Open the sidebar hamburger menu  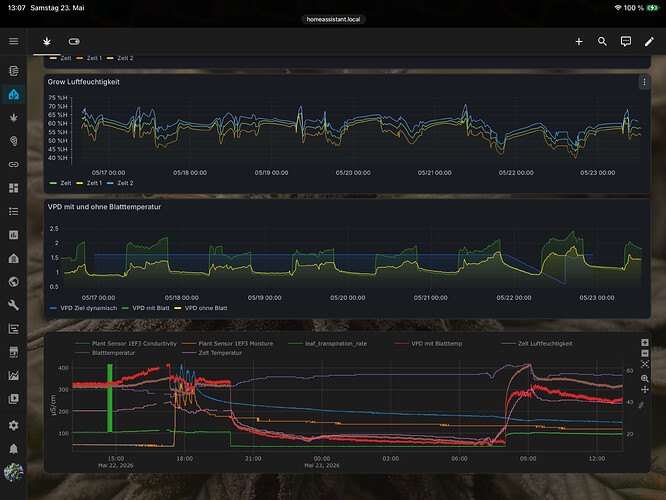pos(14,41)
